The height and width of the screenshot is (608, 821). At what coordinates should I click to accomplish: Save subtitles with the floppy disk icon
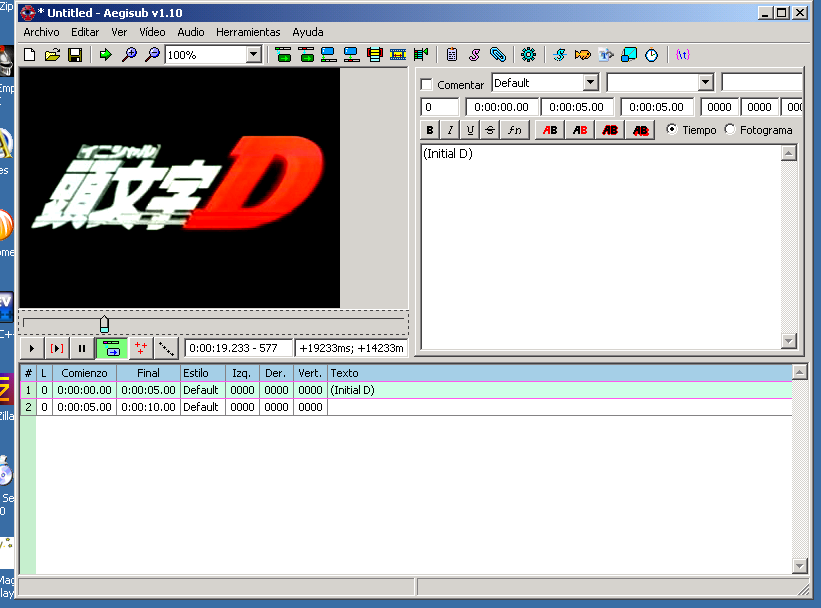(75, 54)
